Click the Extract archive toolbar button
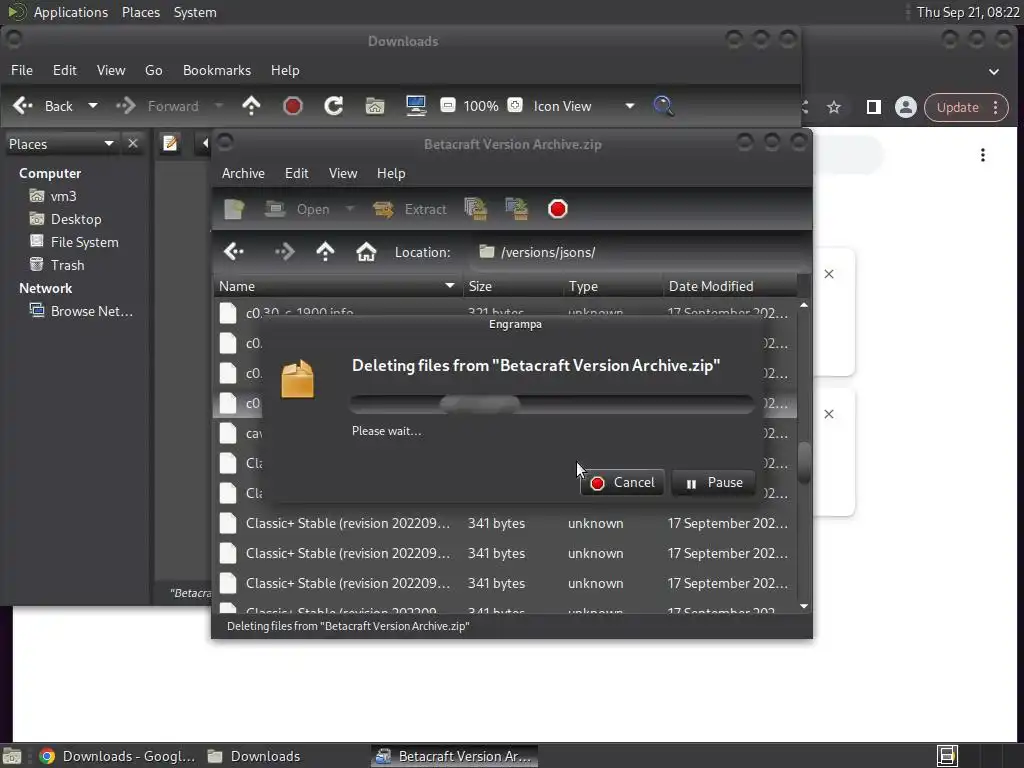 (x=409, y=209)
